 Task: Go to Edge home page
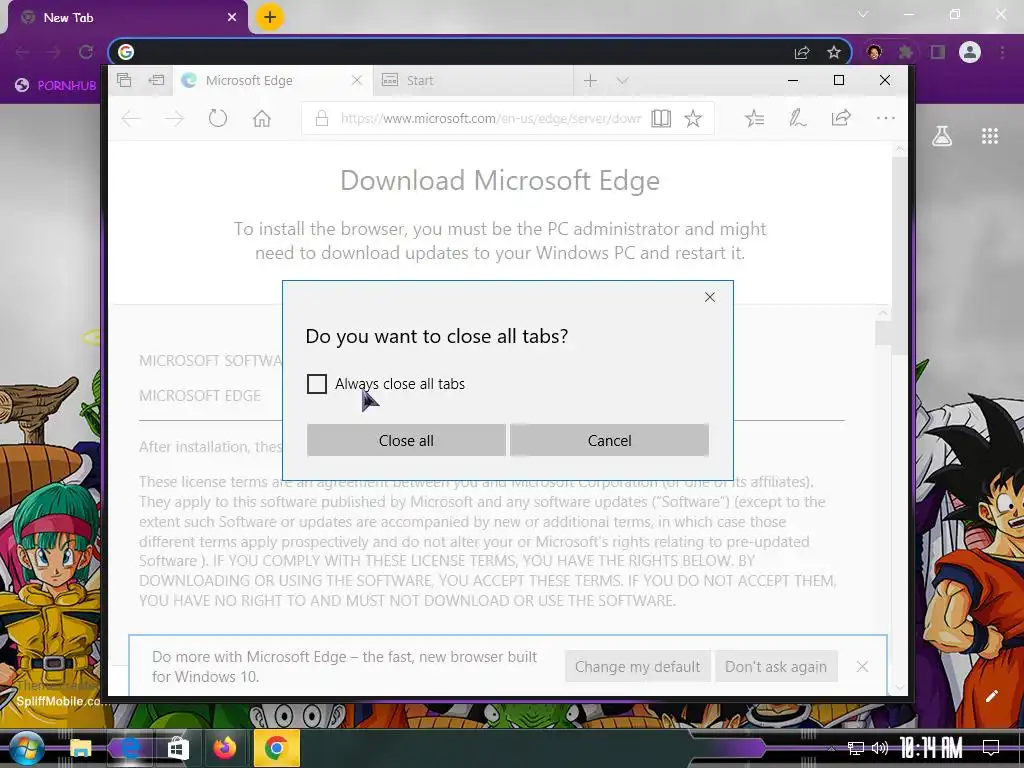(262, 119)
